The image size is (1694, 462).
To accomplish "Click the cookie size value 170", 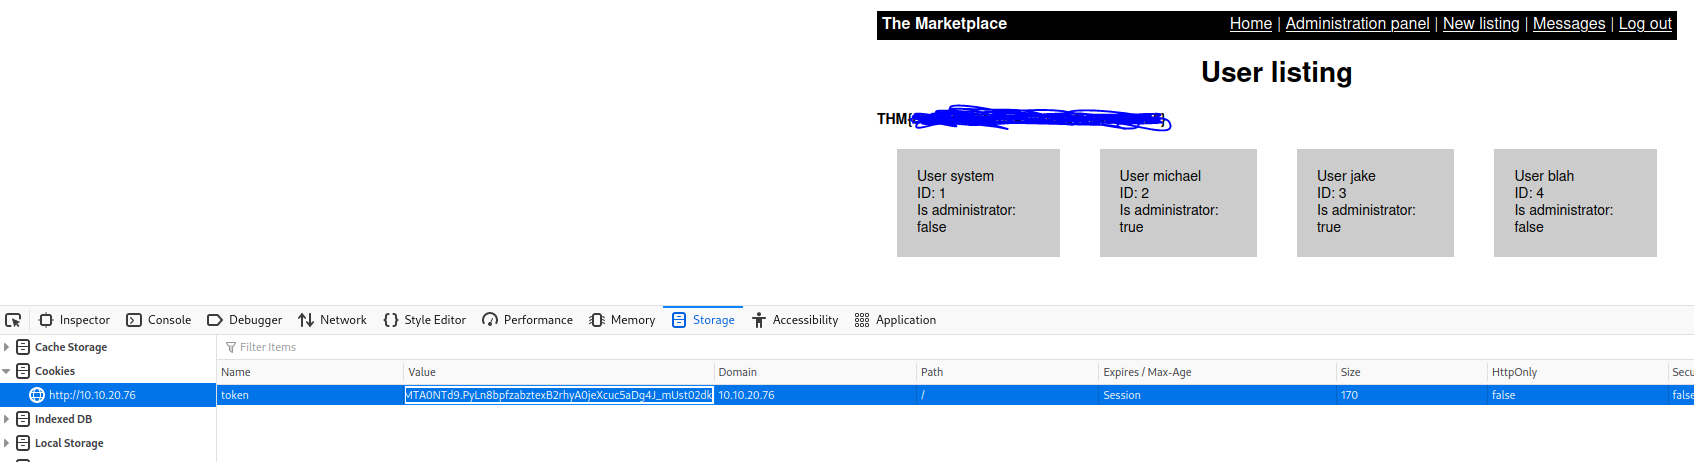I will [1412, 395].
